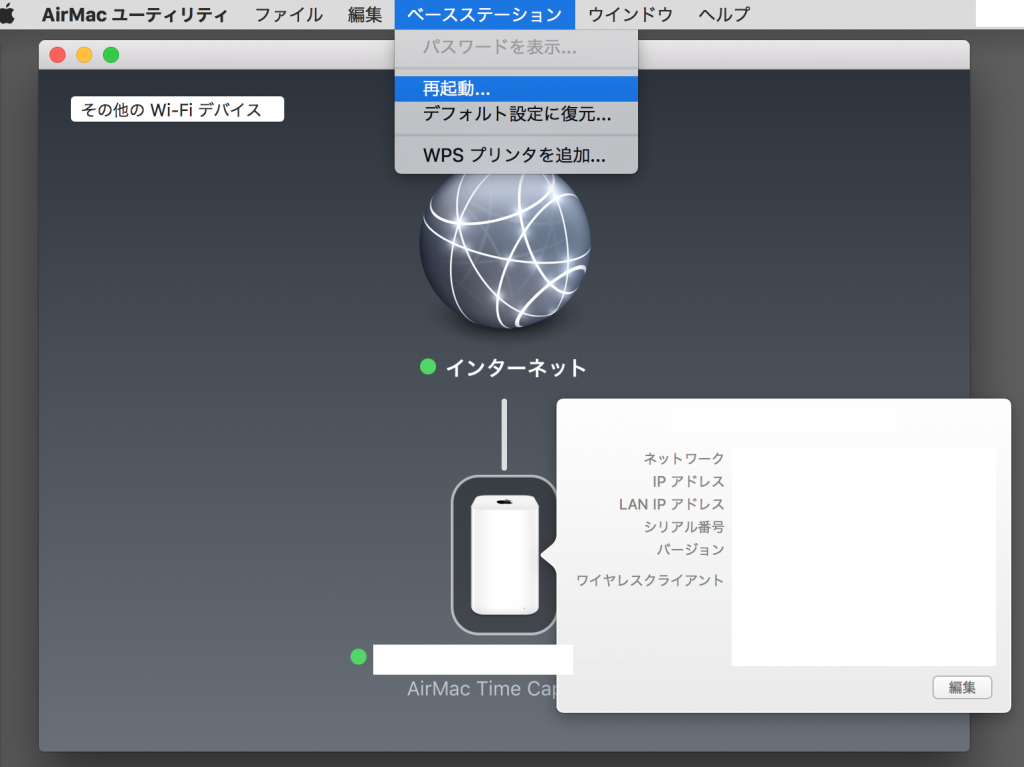Click the green status dot beside the base station name

(x=359, y=657)
